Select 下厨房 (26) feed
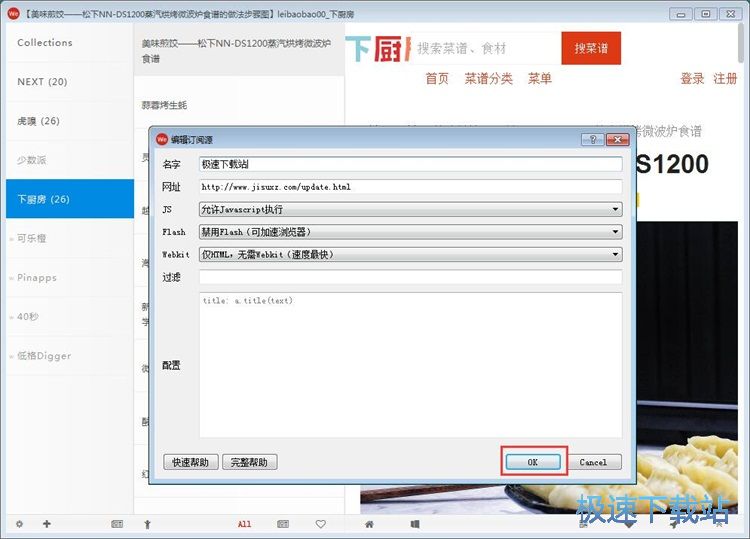 [x=70, y=199]
